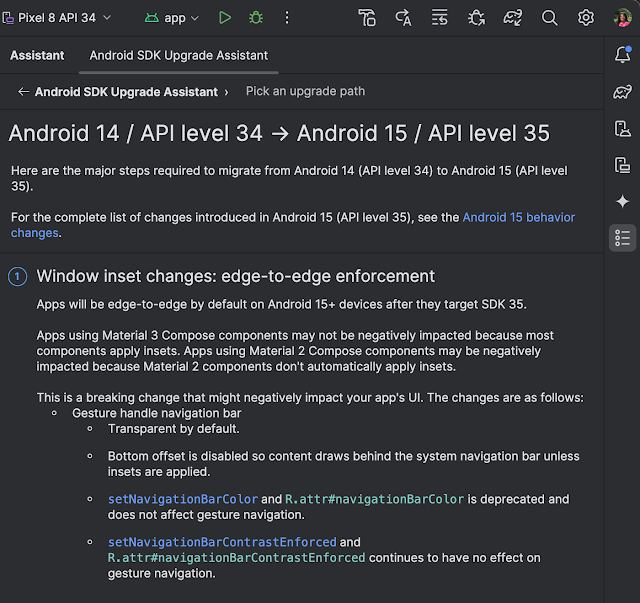Open the Notifications bell in the sidebar
Screen dimensions: 640x603
[622, 55]
